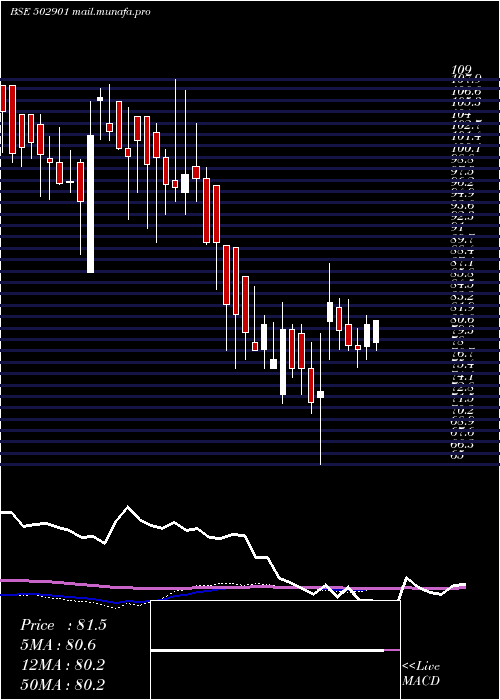Screen dimensions: 500x700
Task: Click the '5MA : 80.6' value
Action: [x=58, y=645]
